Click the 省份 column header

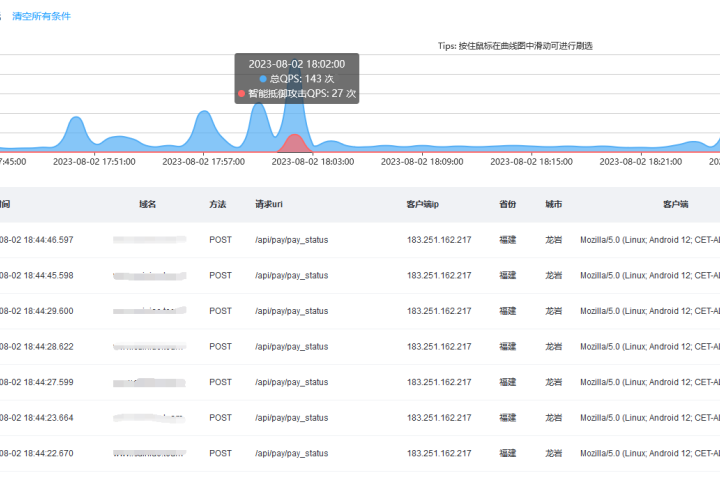(x=508, y=204)
